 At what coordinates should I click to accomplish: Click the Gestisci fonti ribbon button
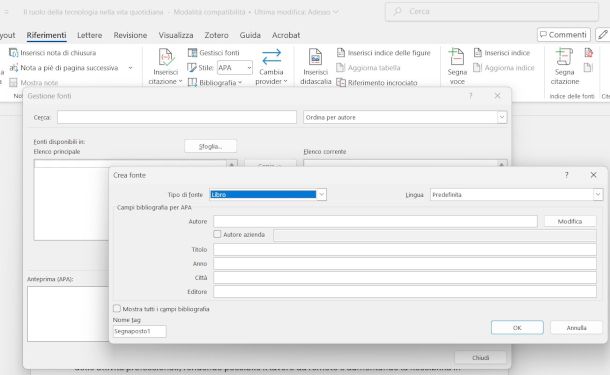pos(214,53)
